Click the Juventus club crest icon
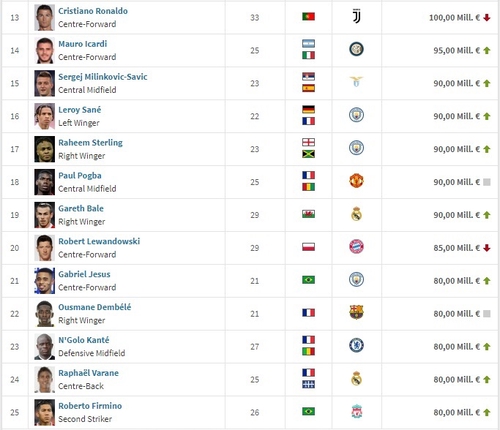 tap(356, 16)
